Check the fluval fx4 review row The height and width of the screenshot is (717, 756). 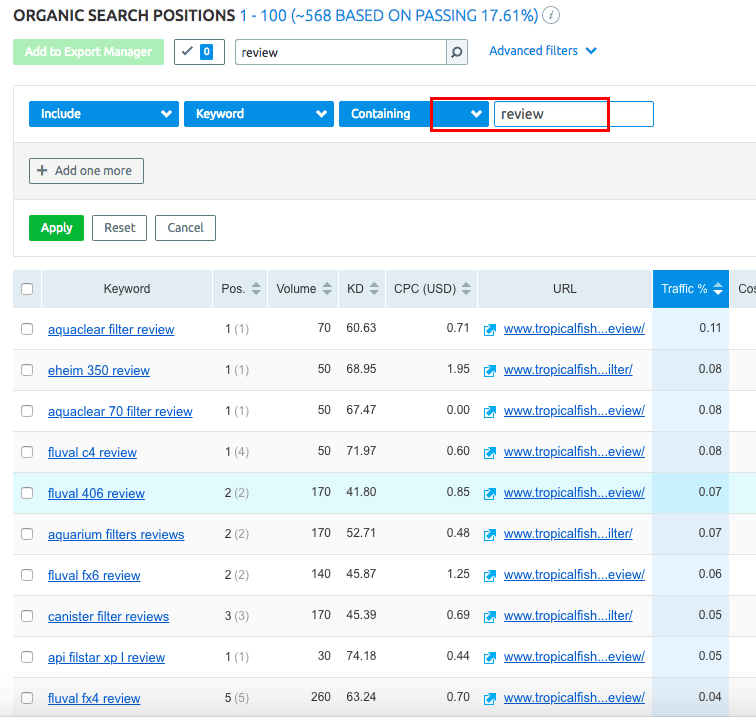coord(27,698)
